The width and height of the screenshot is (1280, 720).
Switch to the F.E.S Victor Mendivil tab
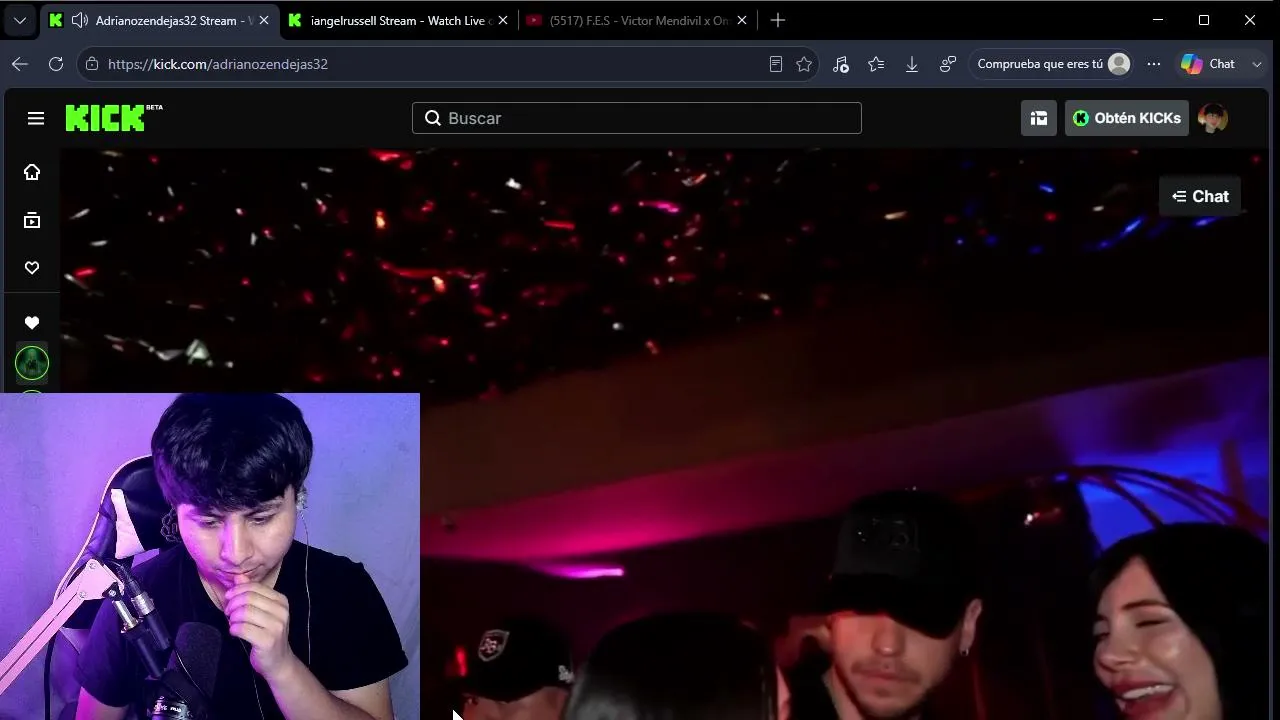[638, 20]
